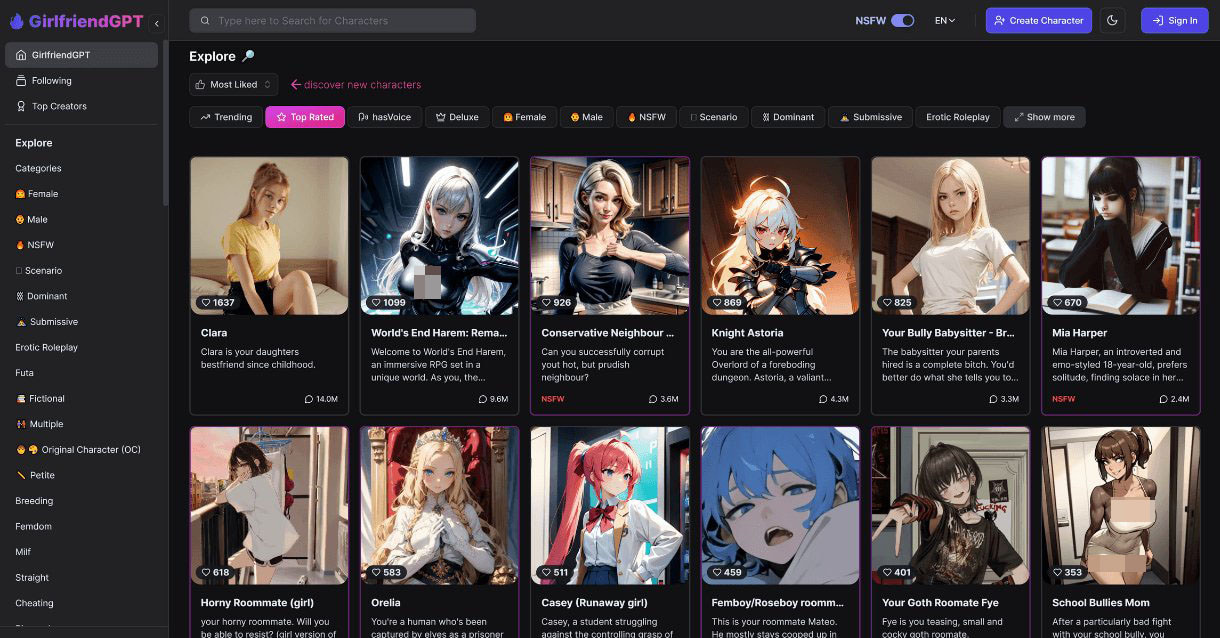
Task: Select the Top Rated tab
Action: (304, 117)
